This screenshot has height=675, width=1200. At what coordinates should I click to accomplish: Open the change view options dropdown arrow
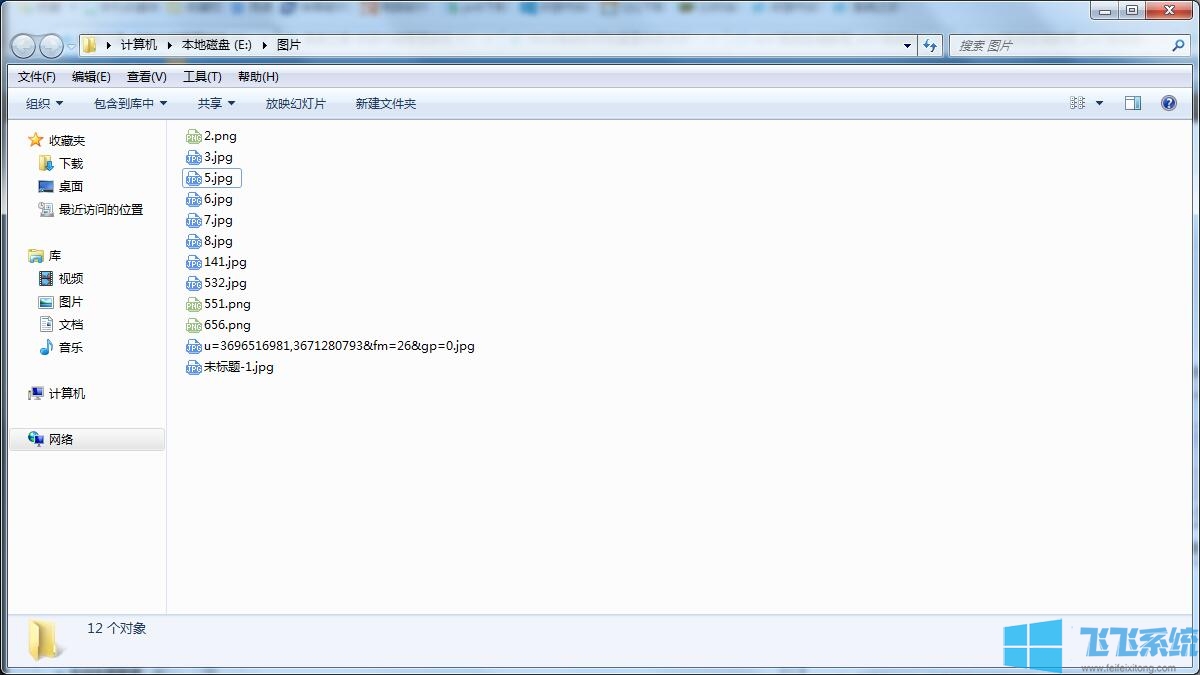tap(1100, 103)
